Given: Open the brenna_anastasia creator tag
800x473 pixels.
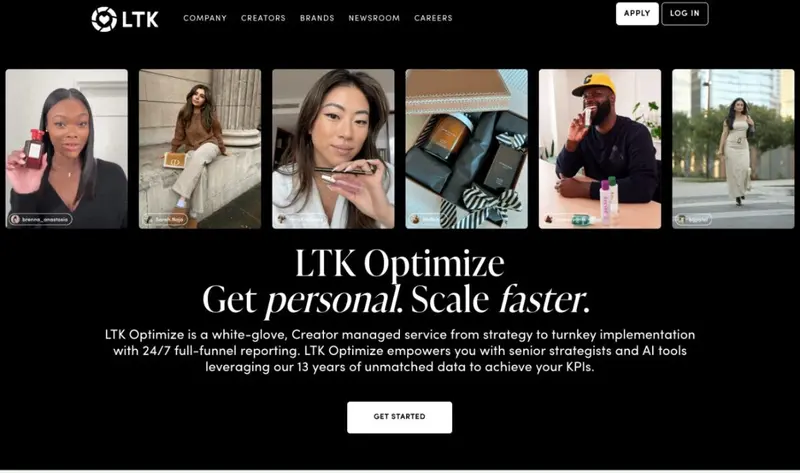Looking at the screenshot, I should point(40,219).
